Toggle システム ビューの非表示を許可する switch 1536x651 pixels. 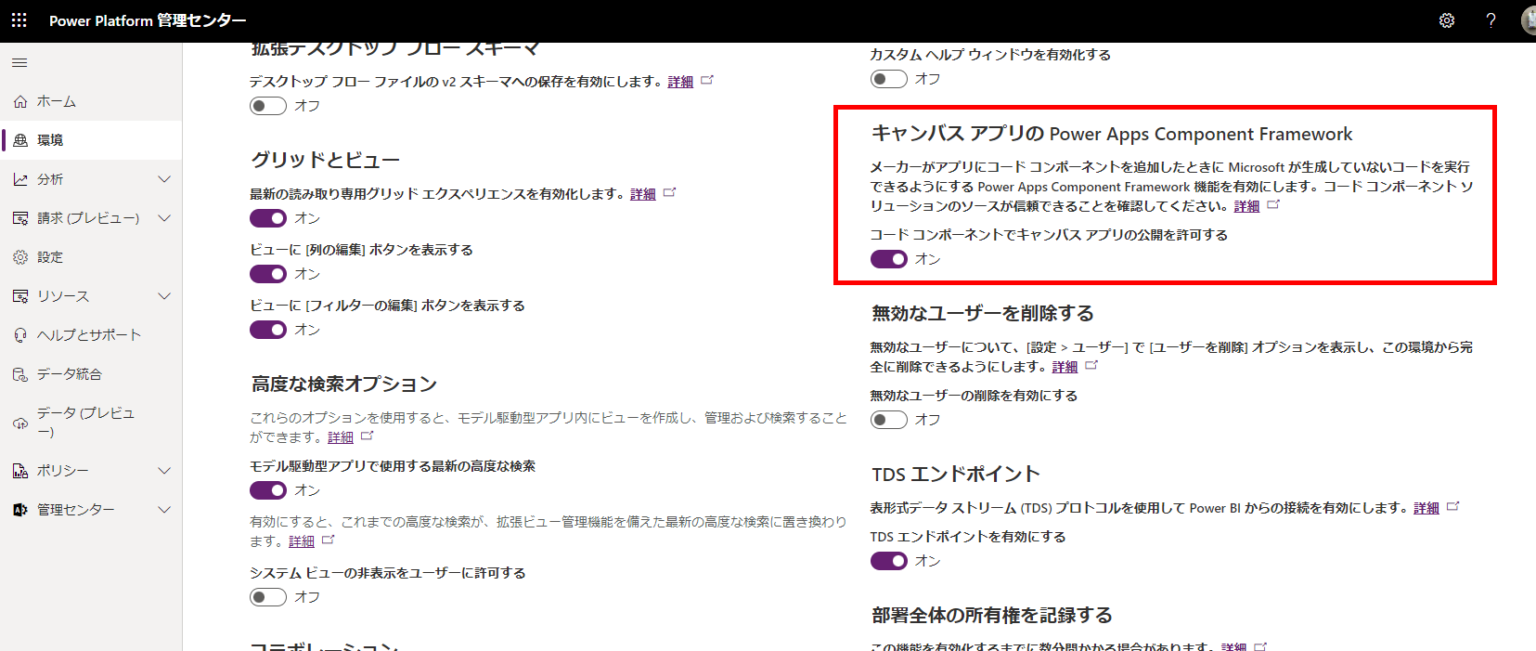point(268,597)
